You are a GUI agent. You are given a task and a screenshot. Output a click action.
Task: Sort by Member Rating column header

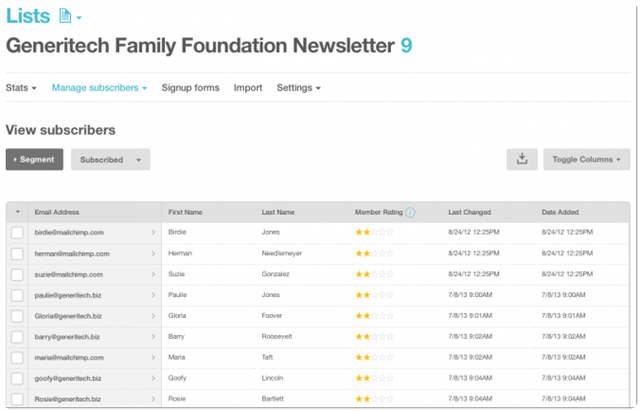379,212
